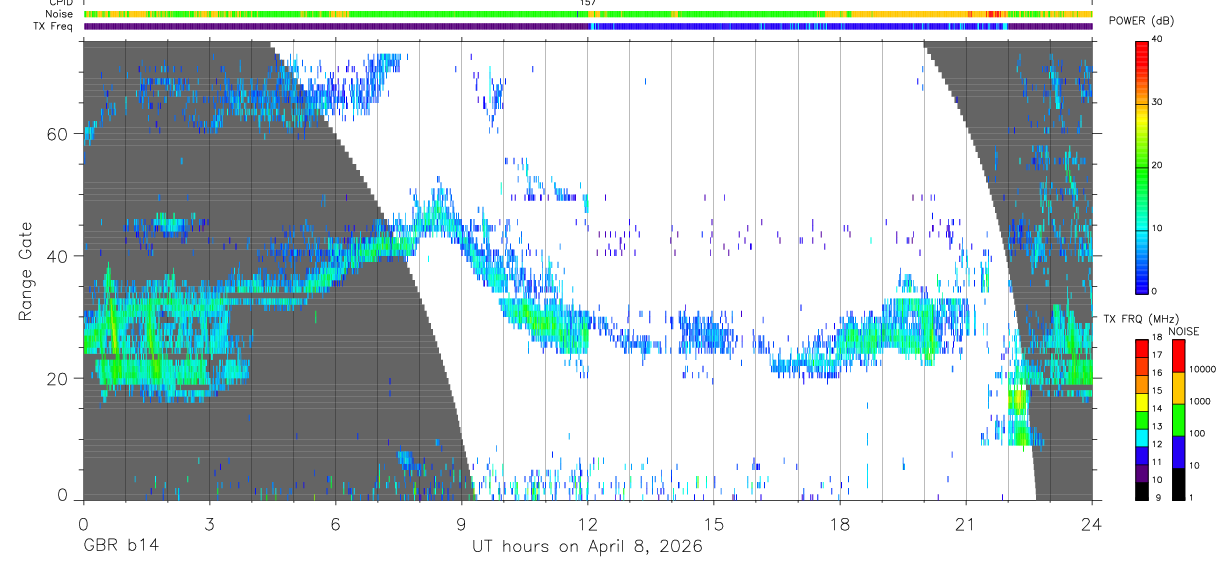1228x567 pixels.
Task: Click the 'NOISE' legend title
Action: tap(1185, 330)
